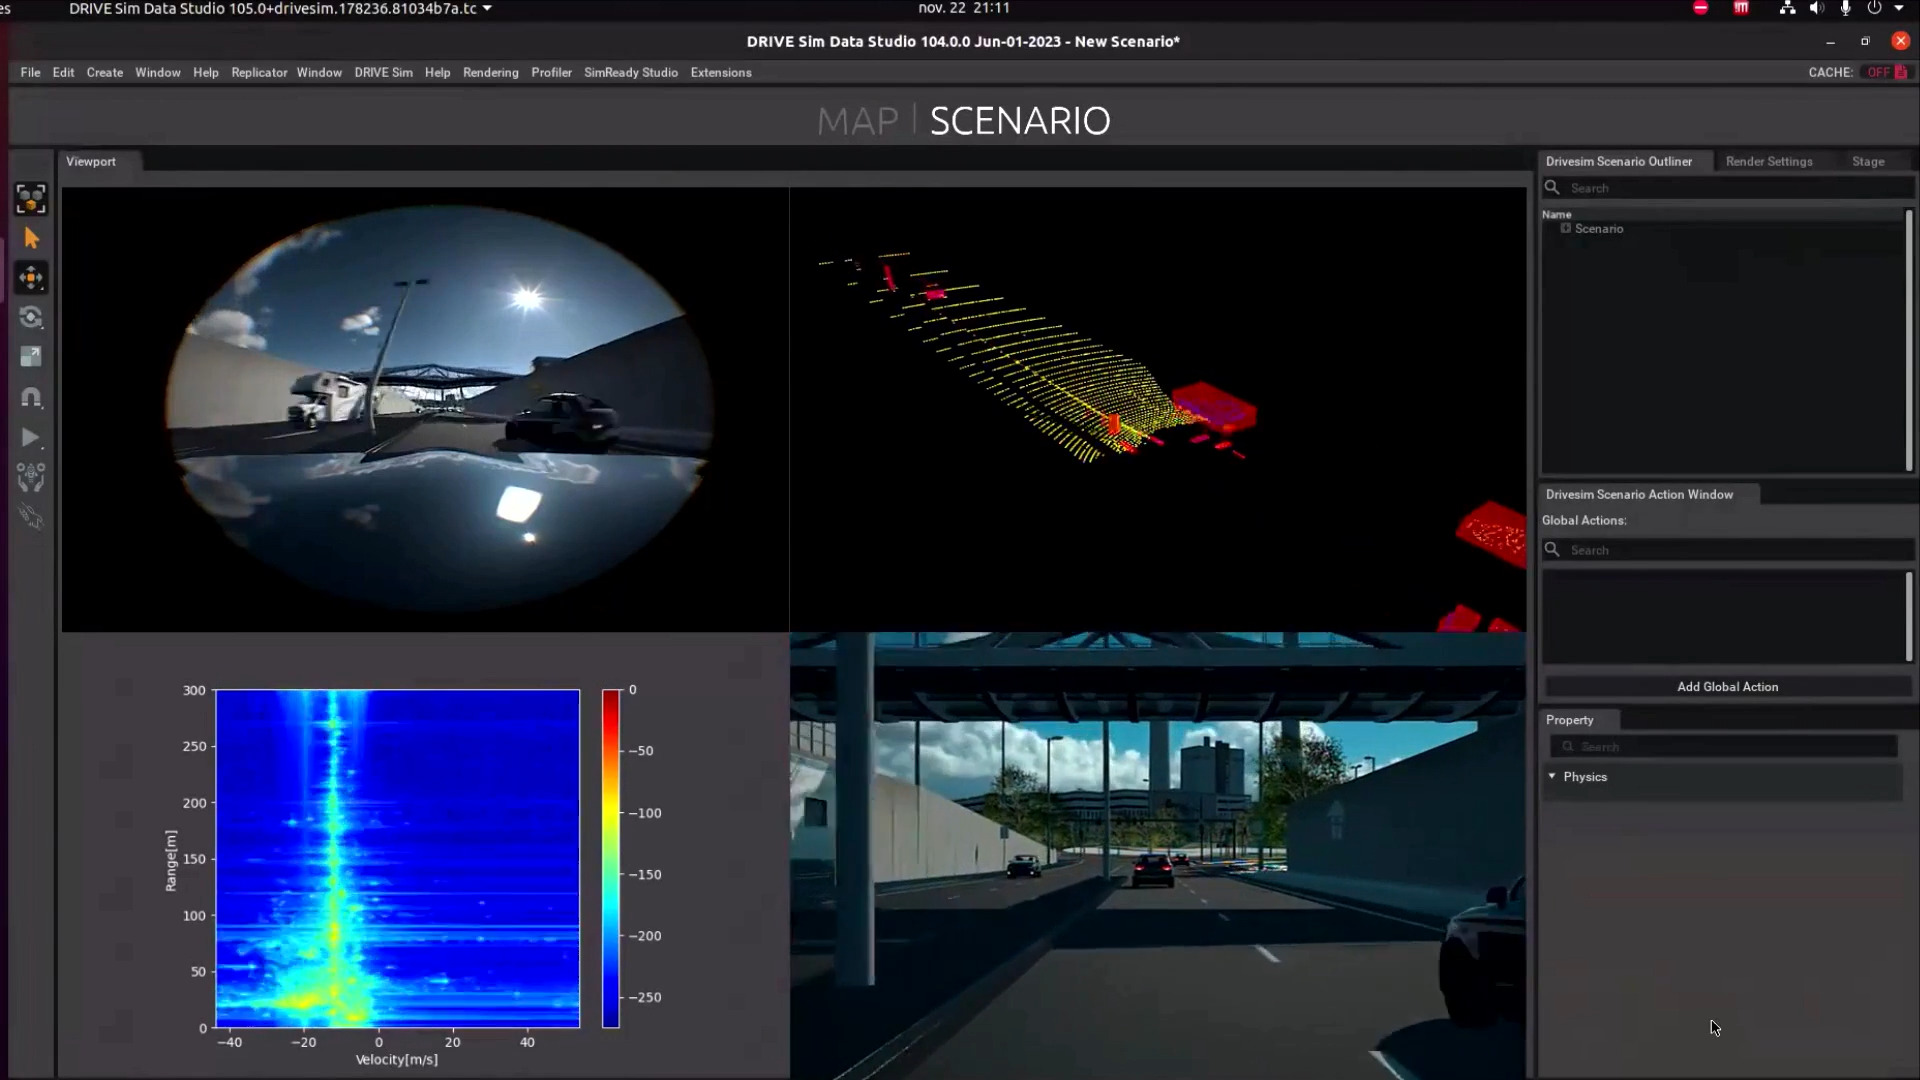Click the Scenario label in Outliner tree
1920x1080 pixels.
1599,229
